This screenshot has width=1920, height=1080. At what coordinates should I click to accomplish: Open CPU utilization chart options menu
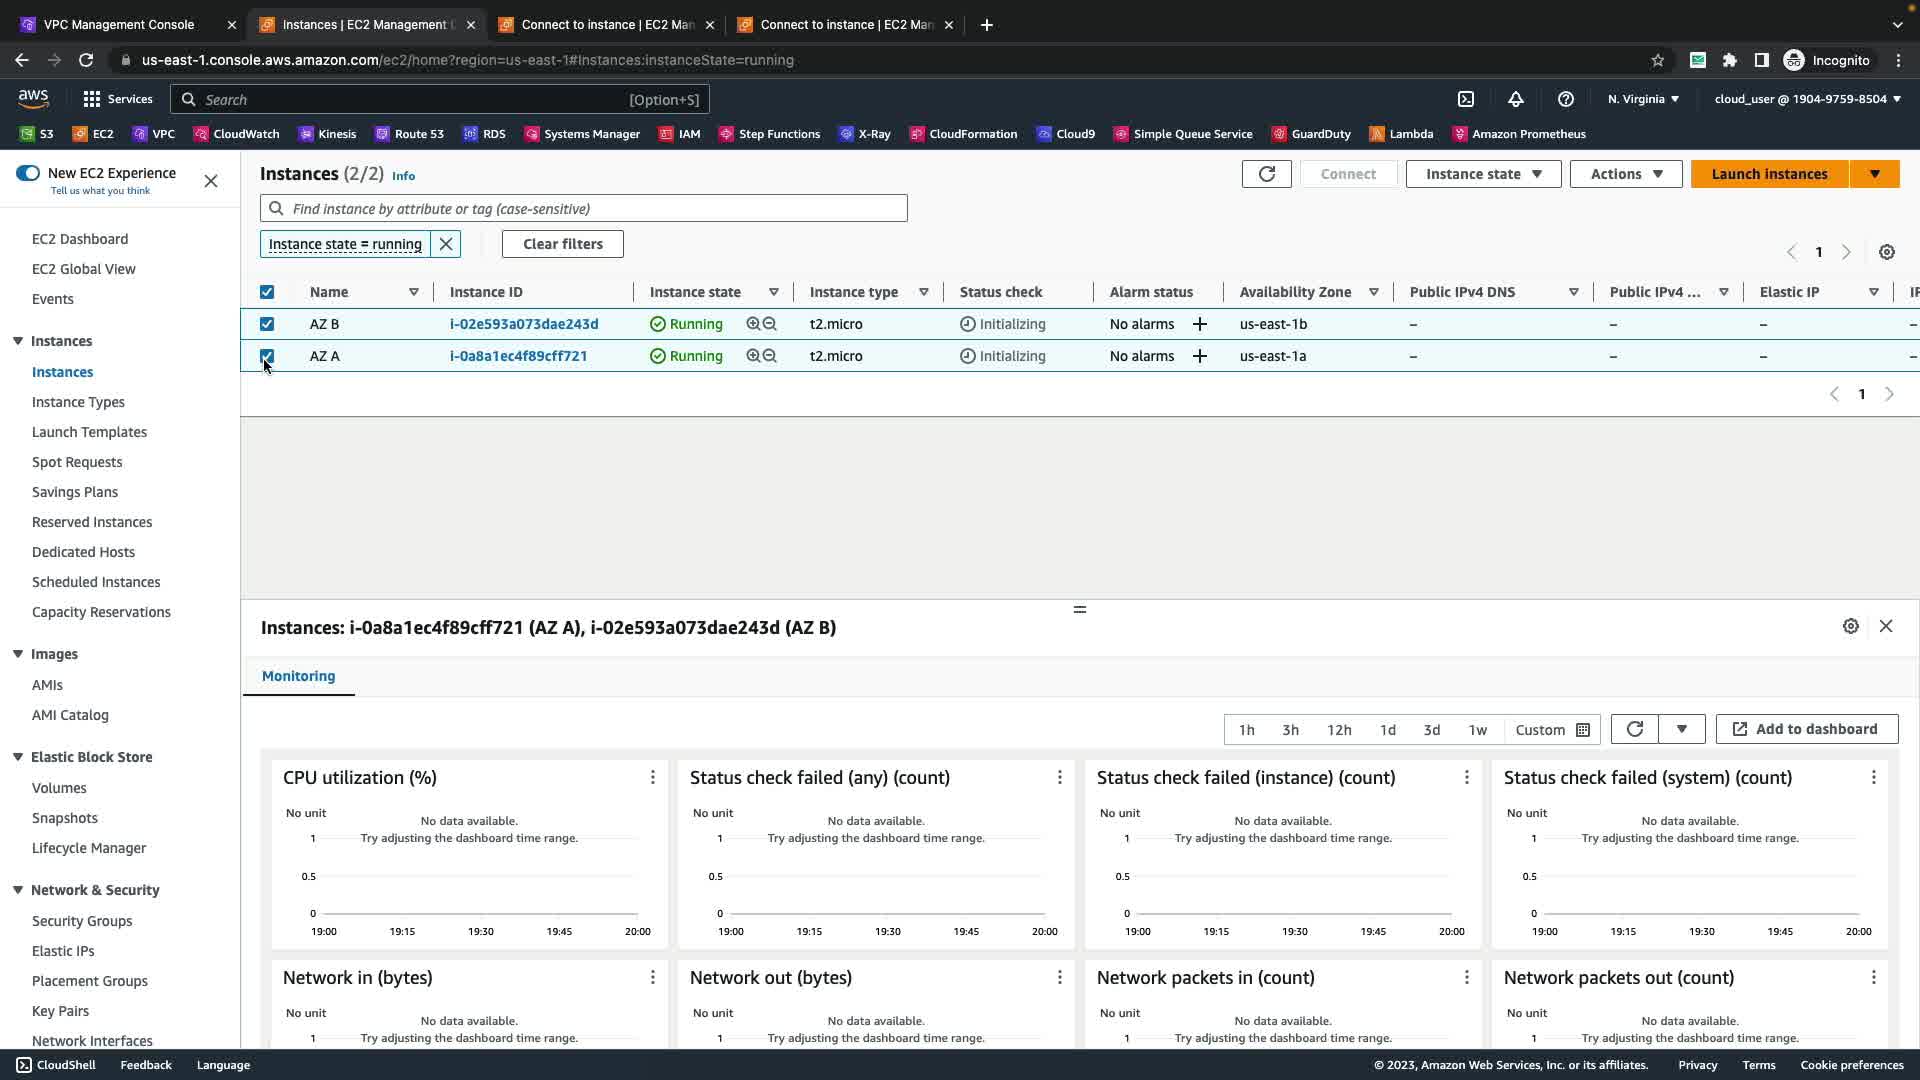tap(653, 778)
